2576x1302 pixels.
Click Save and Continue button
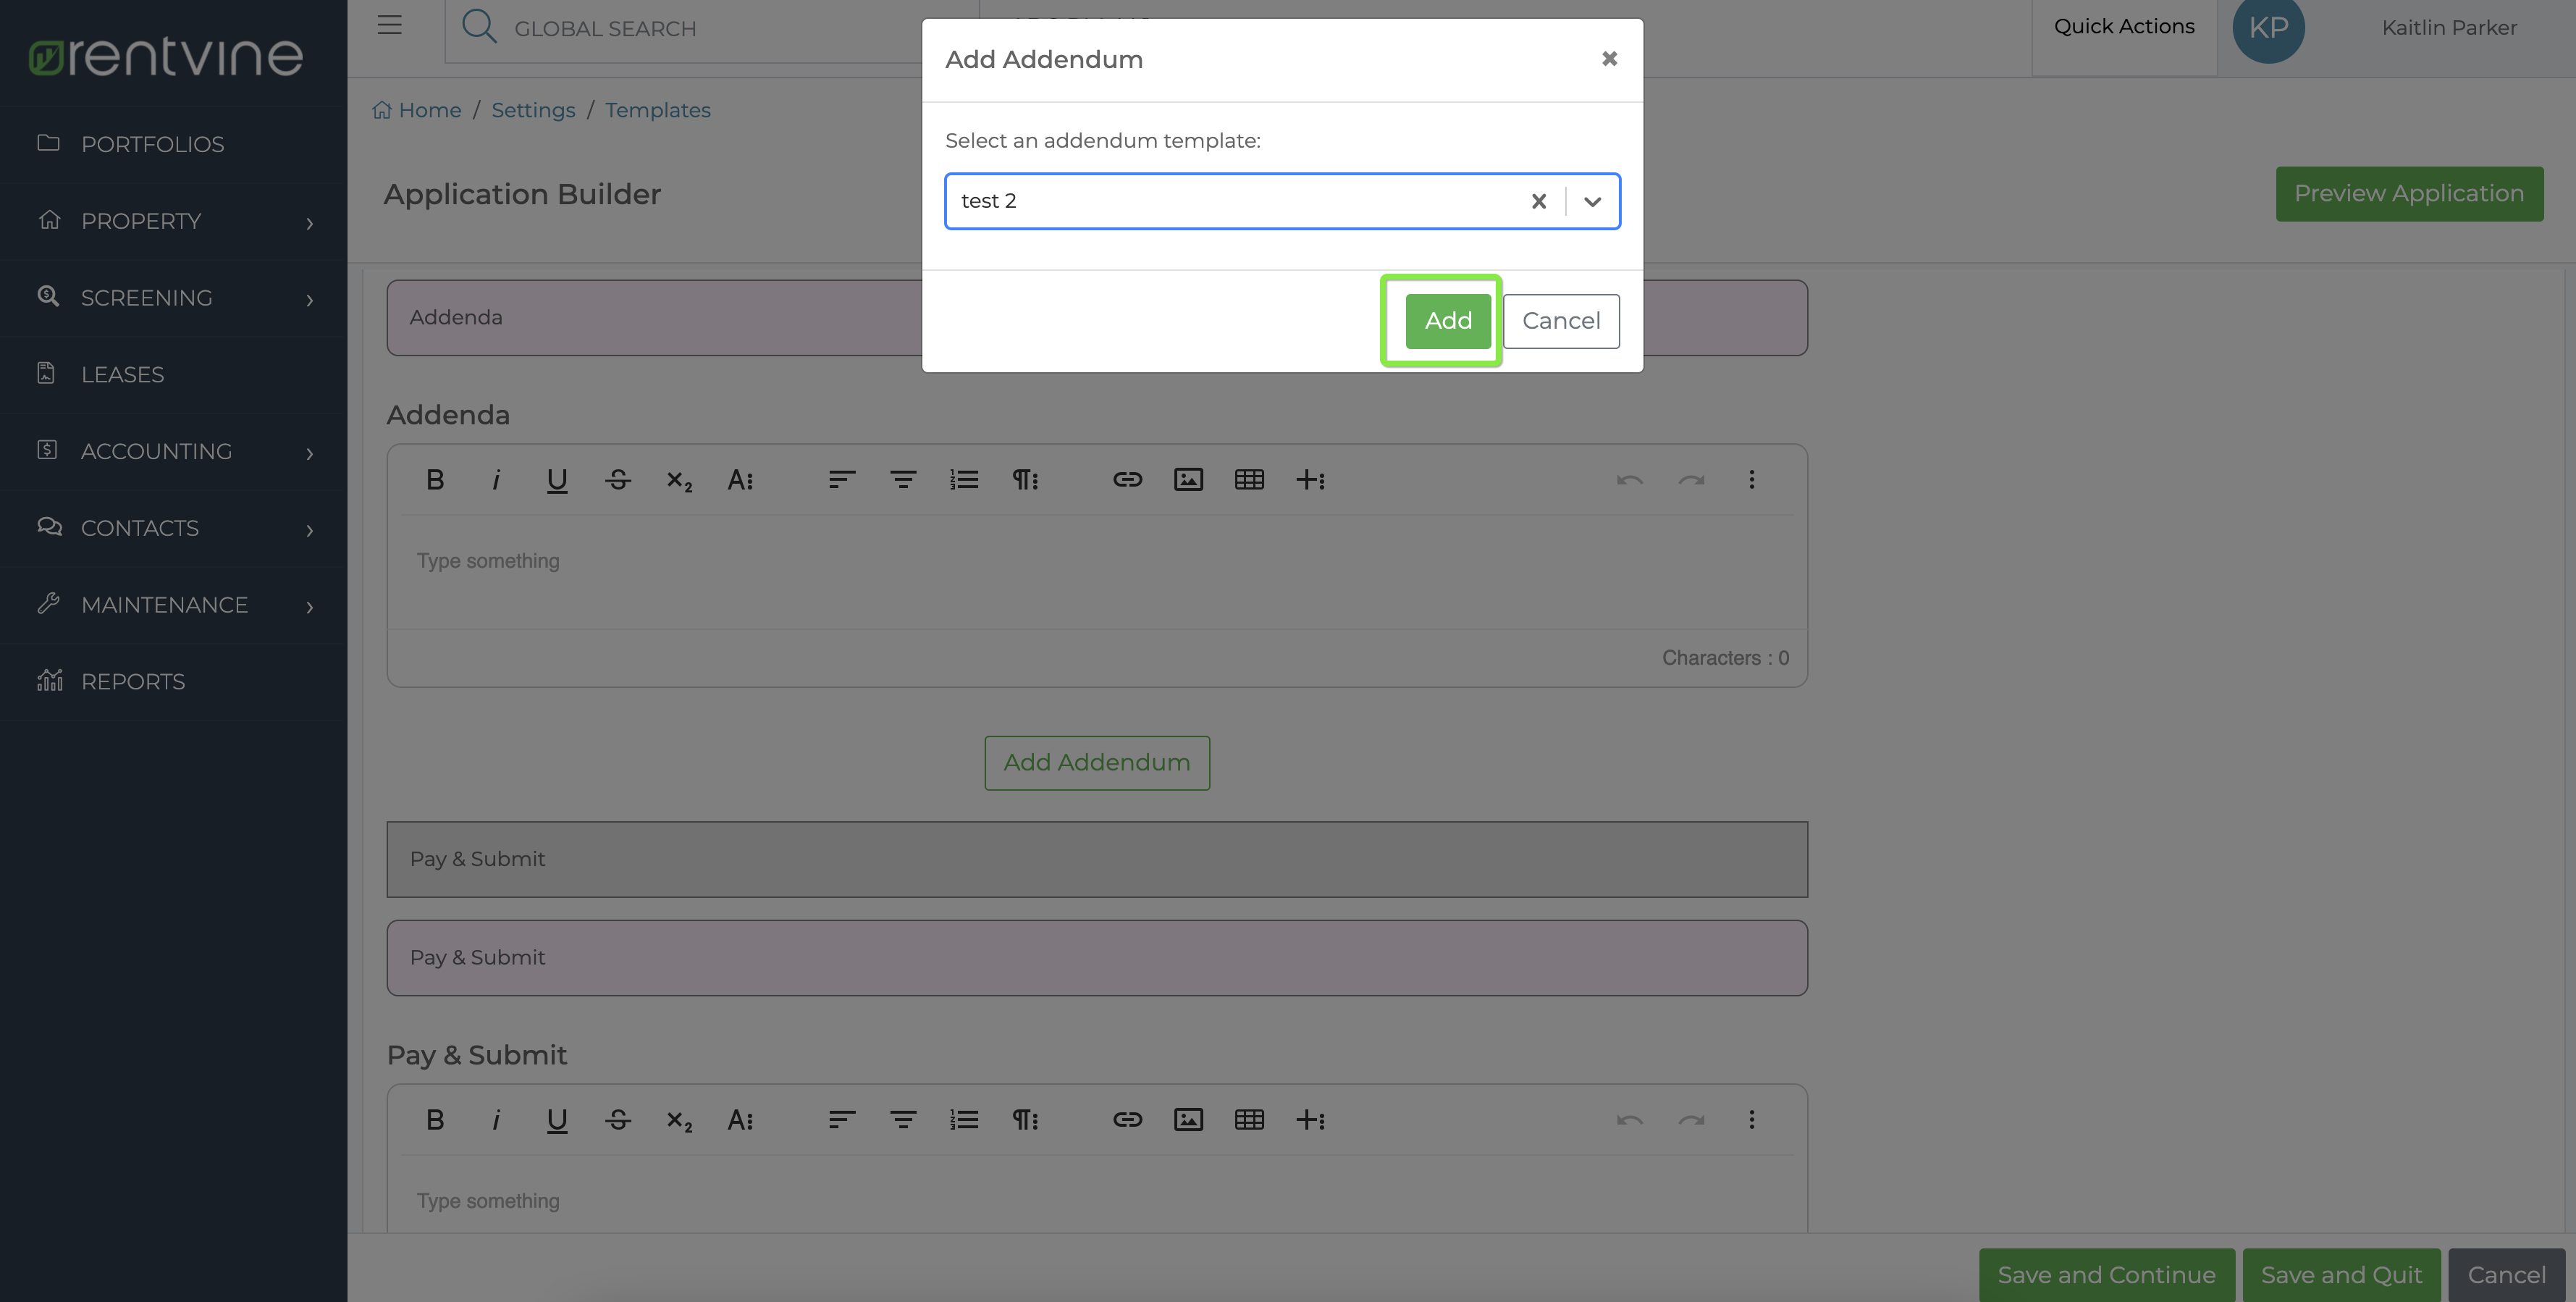point(2106,1275)
